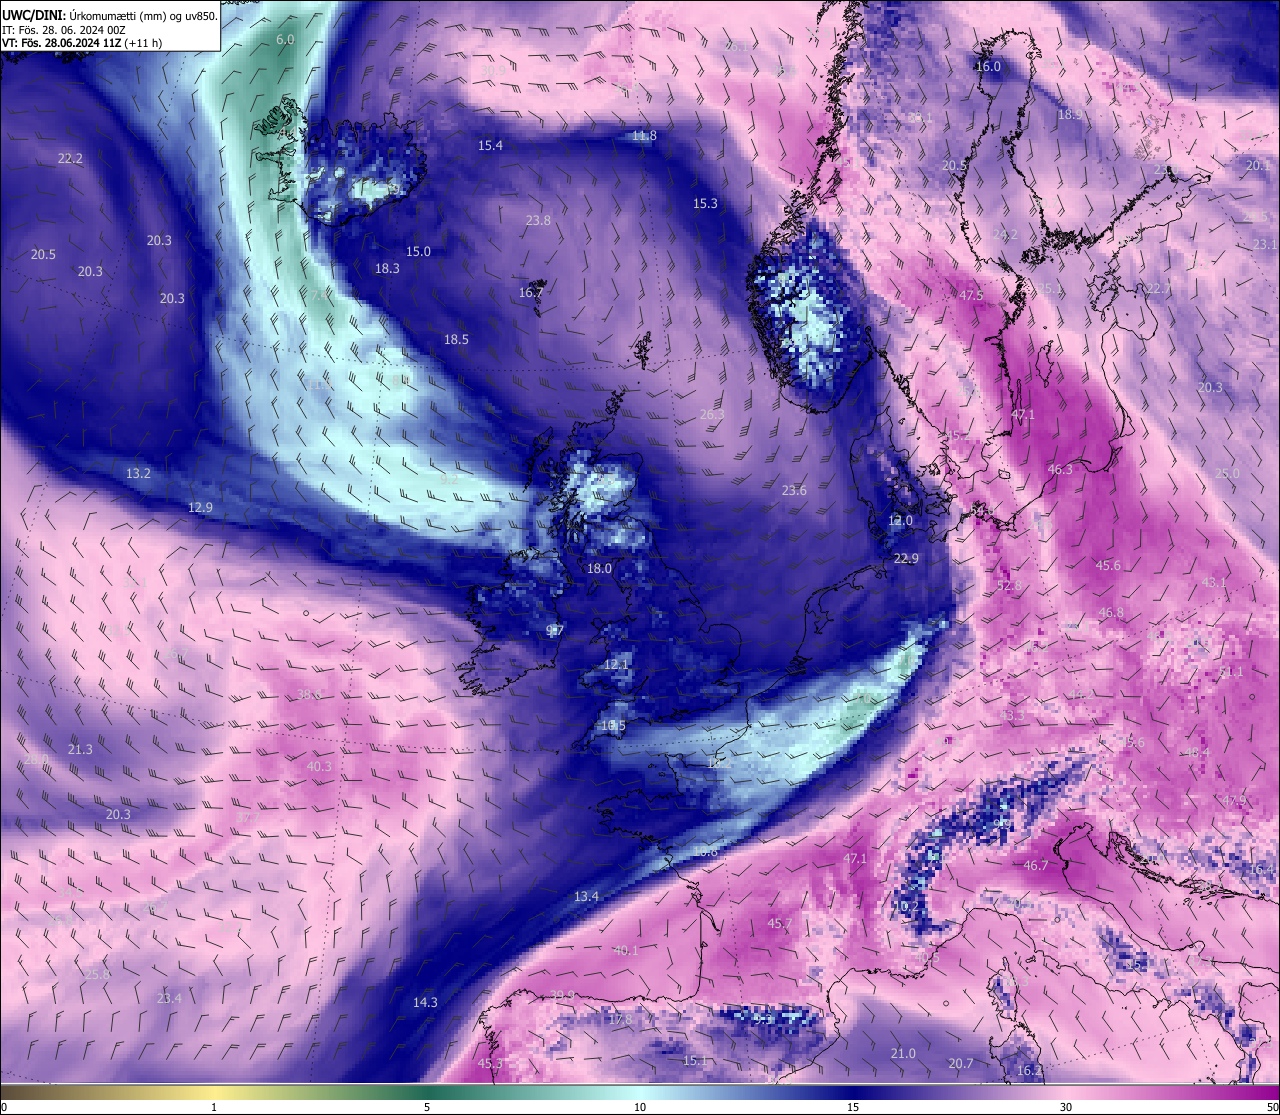
Task: Click the 12.0 value over Denmark
Action: 901,520
